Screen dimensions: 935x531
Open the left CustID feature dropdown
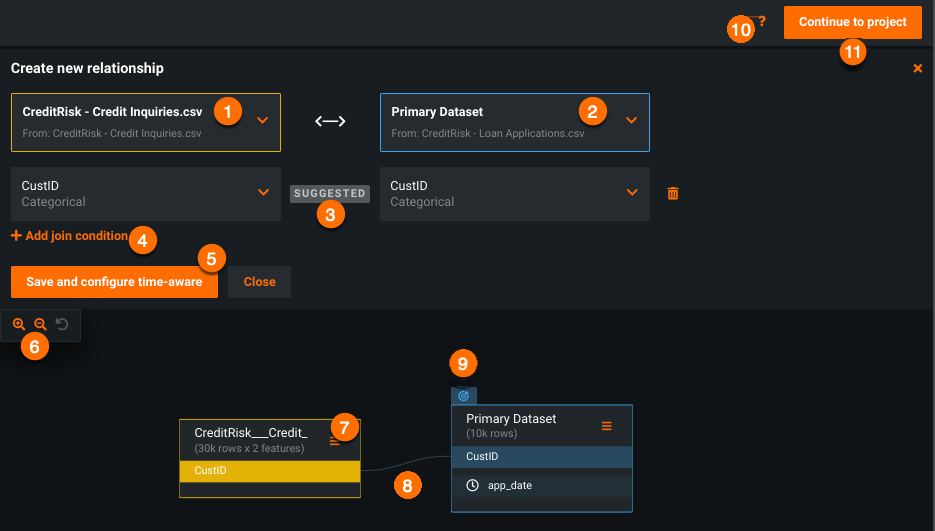click(x=262, y=192)
